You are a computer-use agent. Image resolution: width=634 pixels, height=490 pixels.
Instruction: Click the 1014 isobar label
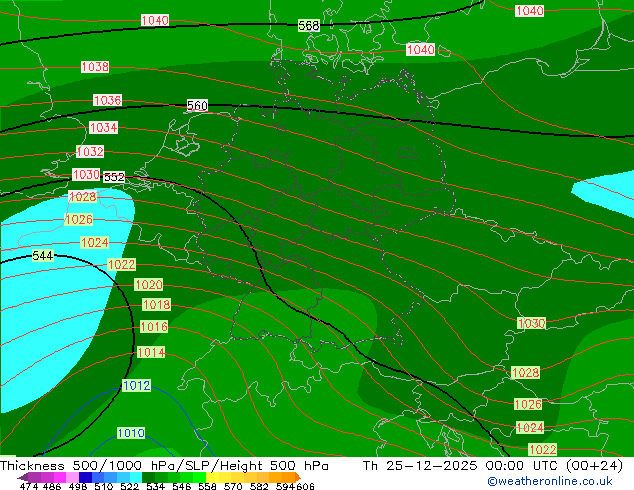151,352
